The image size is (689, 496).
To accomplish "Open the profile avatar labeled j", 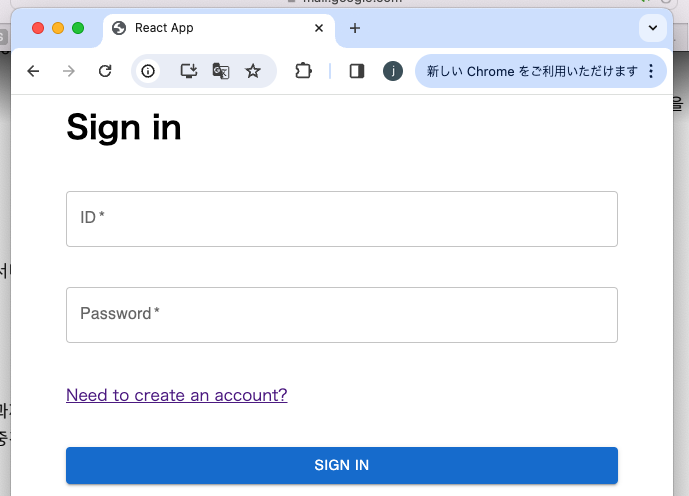I will click(393, 71).
